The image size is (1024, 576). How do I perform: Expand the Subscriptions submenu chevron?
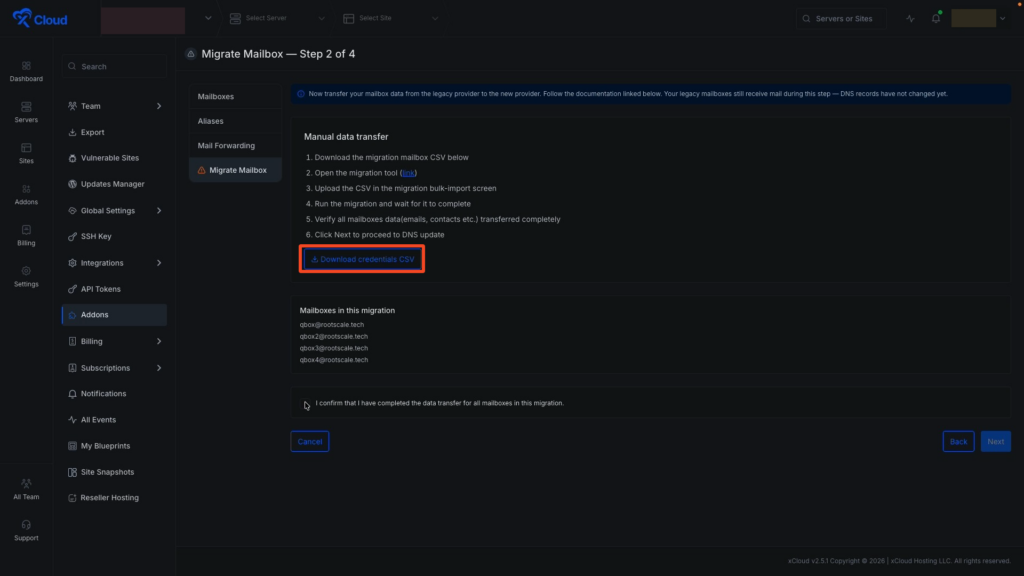coord(159,368)
